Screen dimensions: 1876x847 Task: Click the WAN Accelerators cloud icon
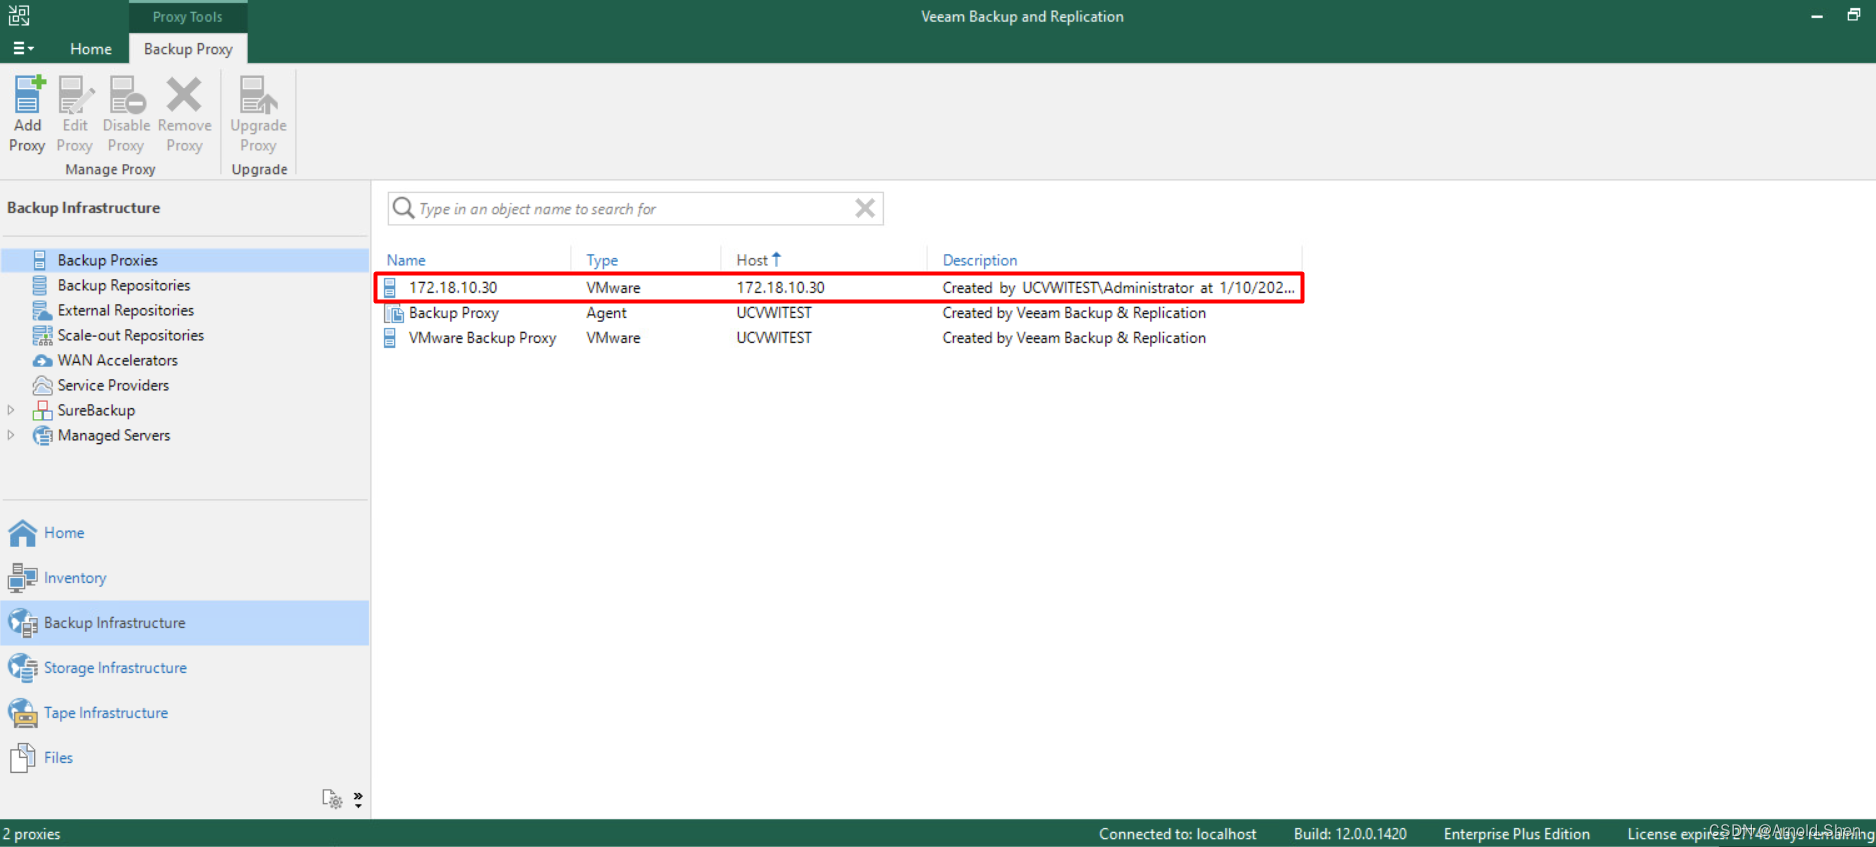click(42, 360)
